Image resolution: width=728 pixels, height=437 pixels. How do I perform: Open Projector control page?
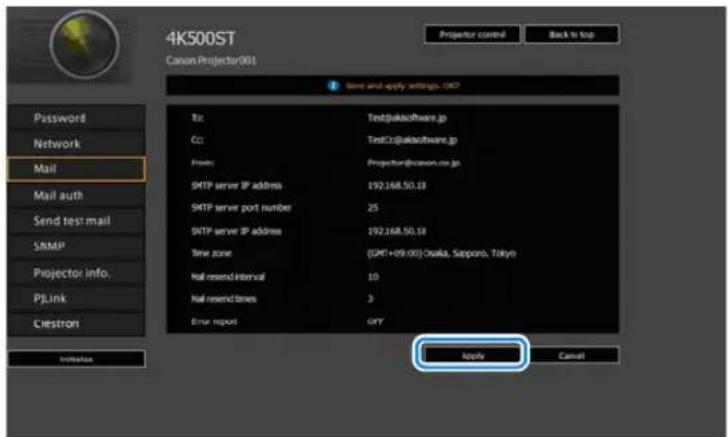[472, 34]
